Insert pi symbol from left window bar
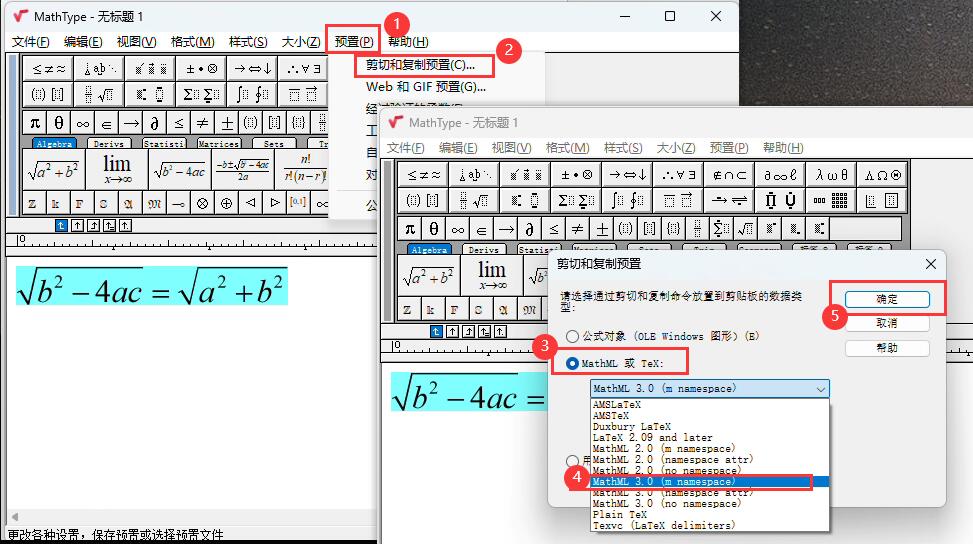This screenshot has width=973, height=544. click(35, 123)
